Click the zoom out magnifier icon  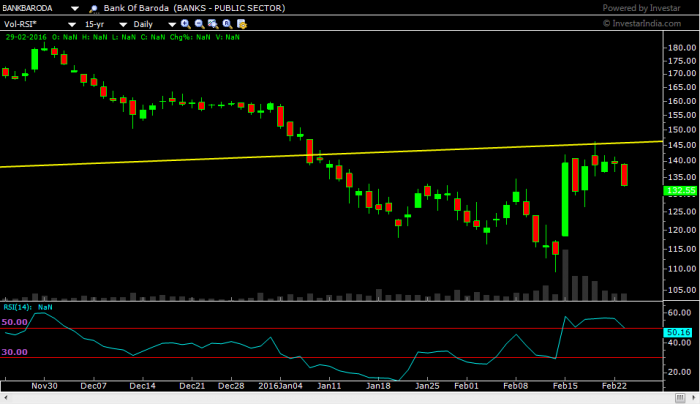pos(200,24)
